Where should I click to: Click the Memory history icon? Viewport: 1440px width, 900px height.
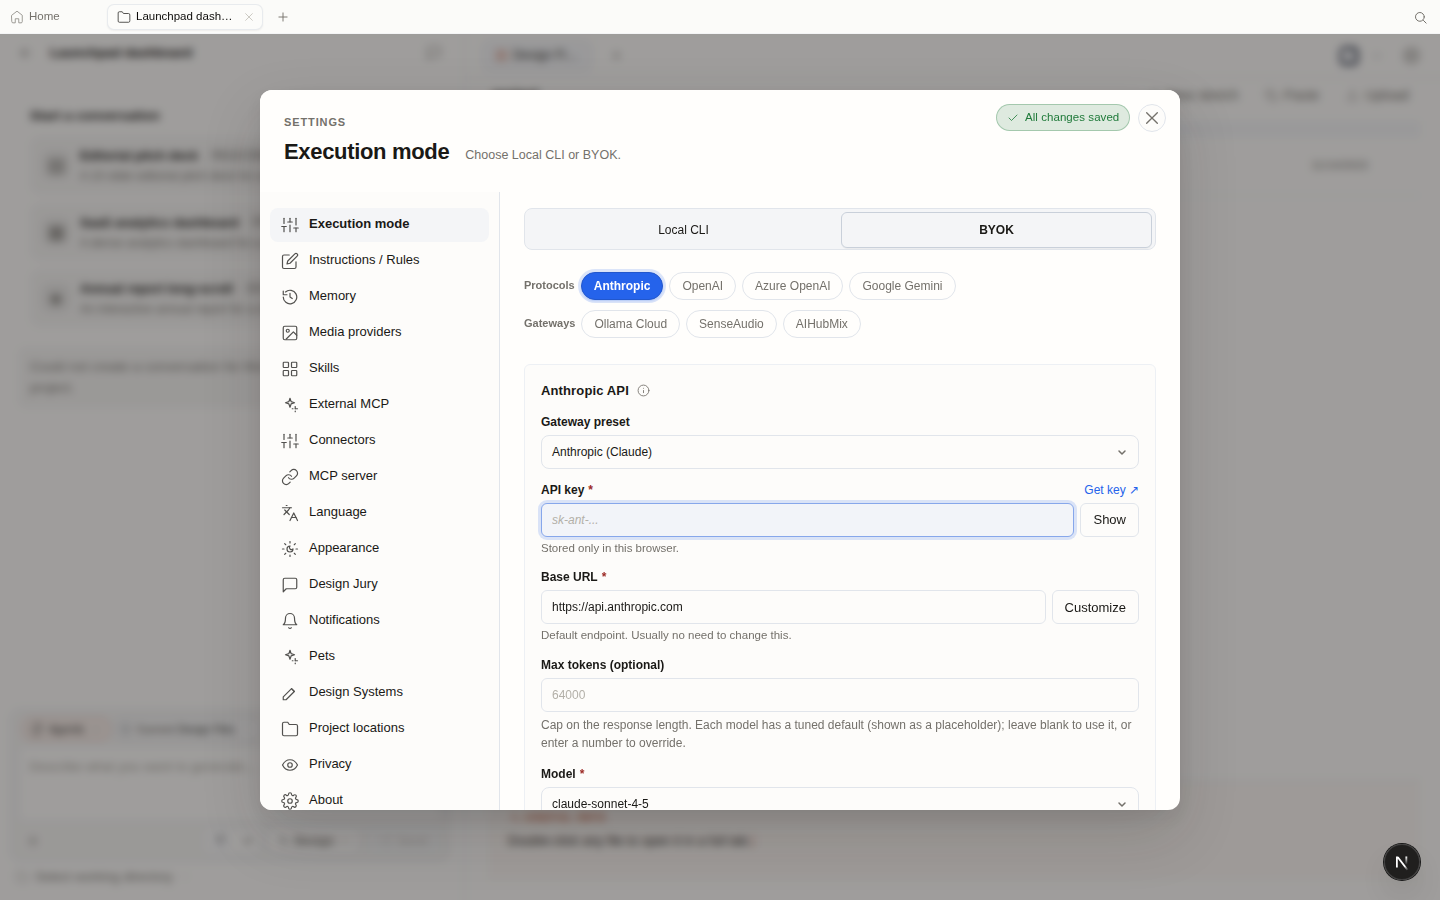(x=290, y=297)
